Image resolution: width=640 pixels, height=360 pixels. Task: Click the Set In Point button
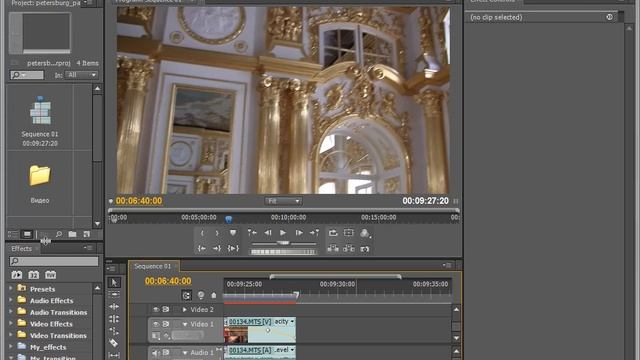coord(202,233)
